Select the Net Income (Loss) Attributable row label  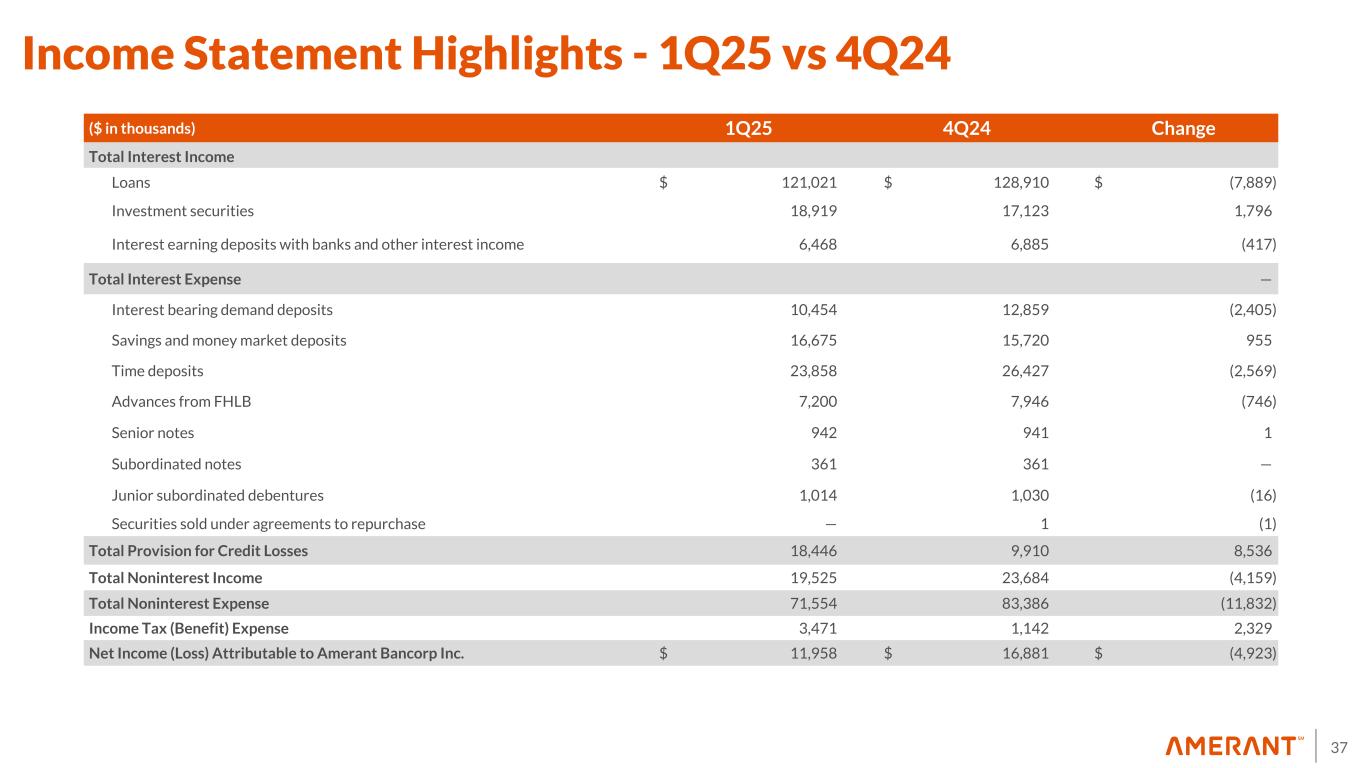tap(276, 654)
